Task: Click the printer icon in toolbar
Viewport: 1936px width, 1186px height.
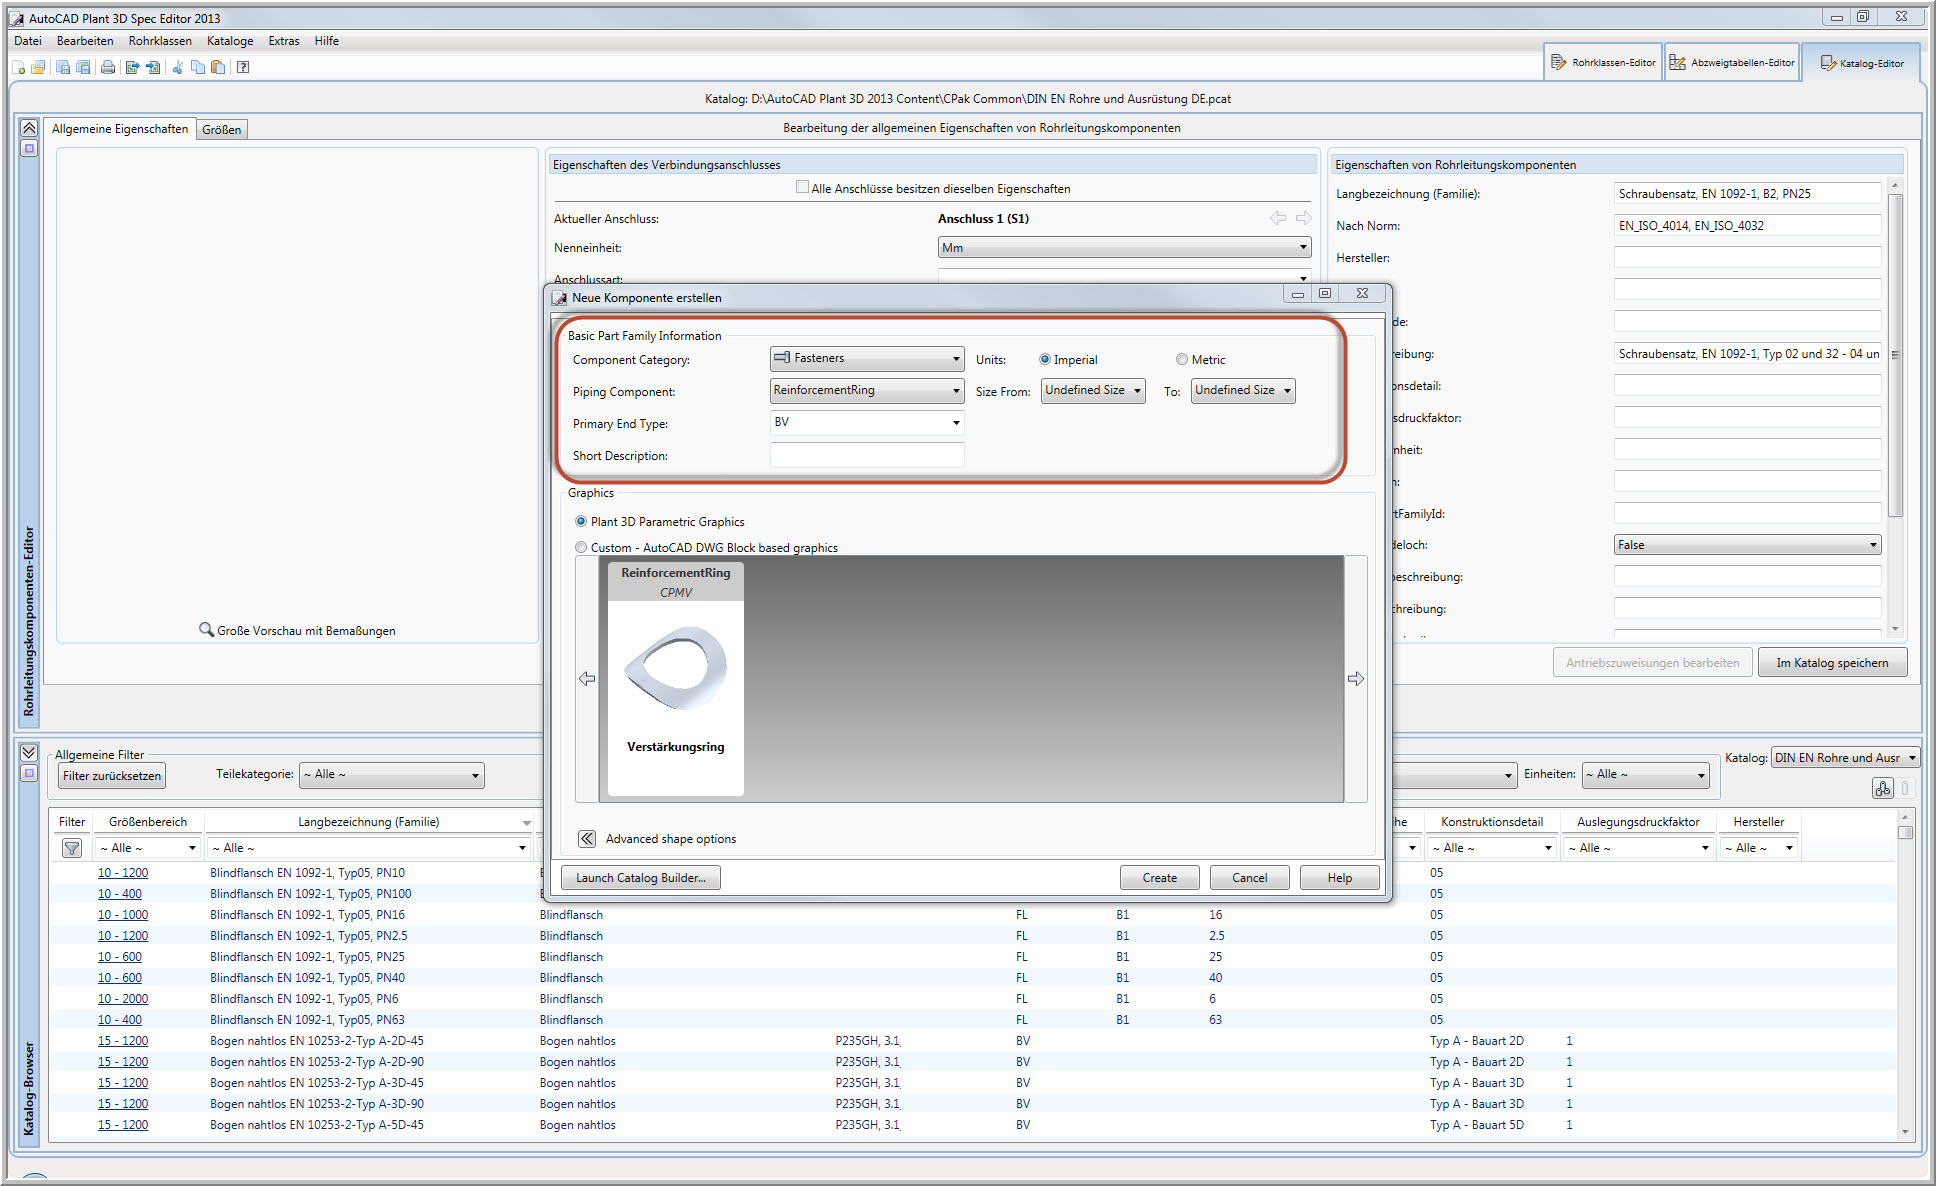Action: [x=108, y=67]
